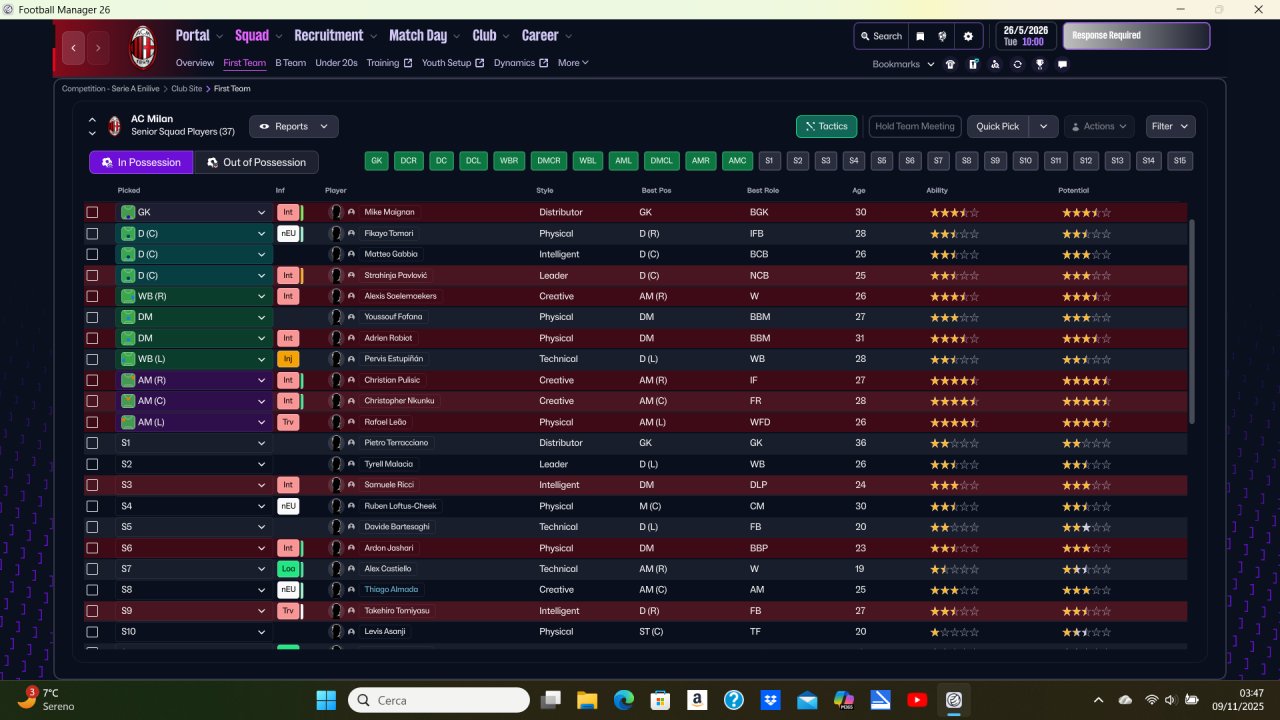Viewport: 1280px width, 720px height.
Task: Tick the checkbox for Christian Pulisic
Action: tap(92, 380)
